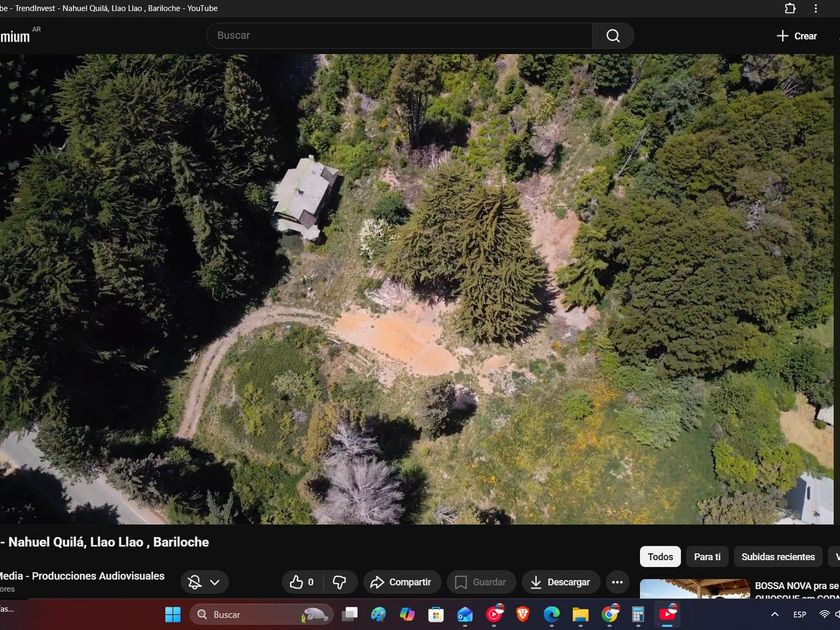Show hidden system tray icons
This screenshot has height=630, width=840.
774,614
